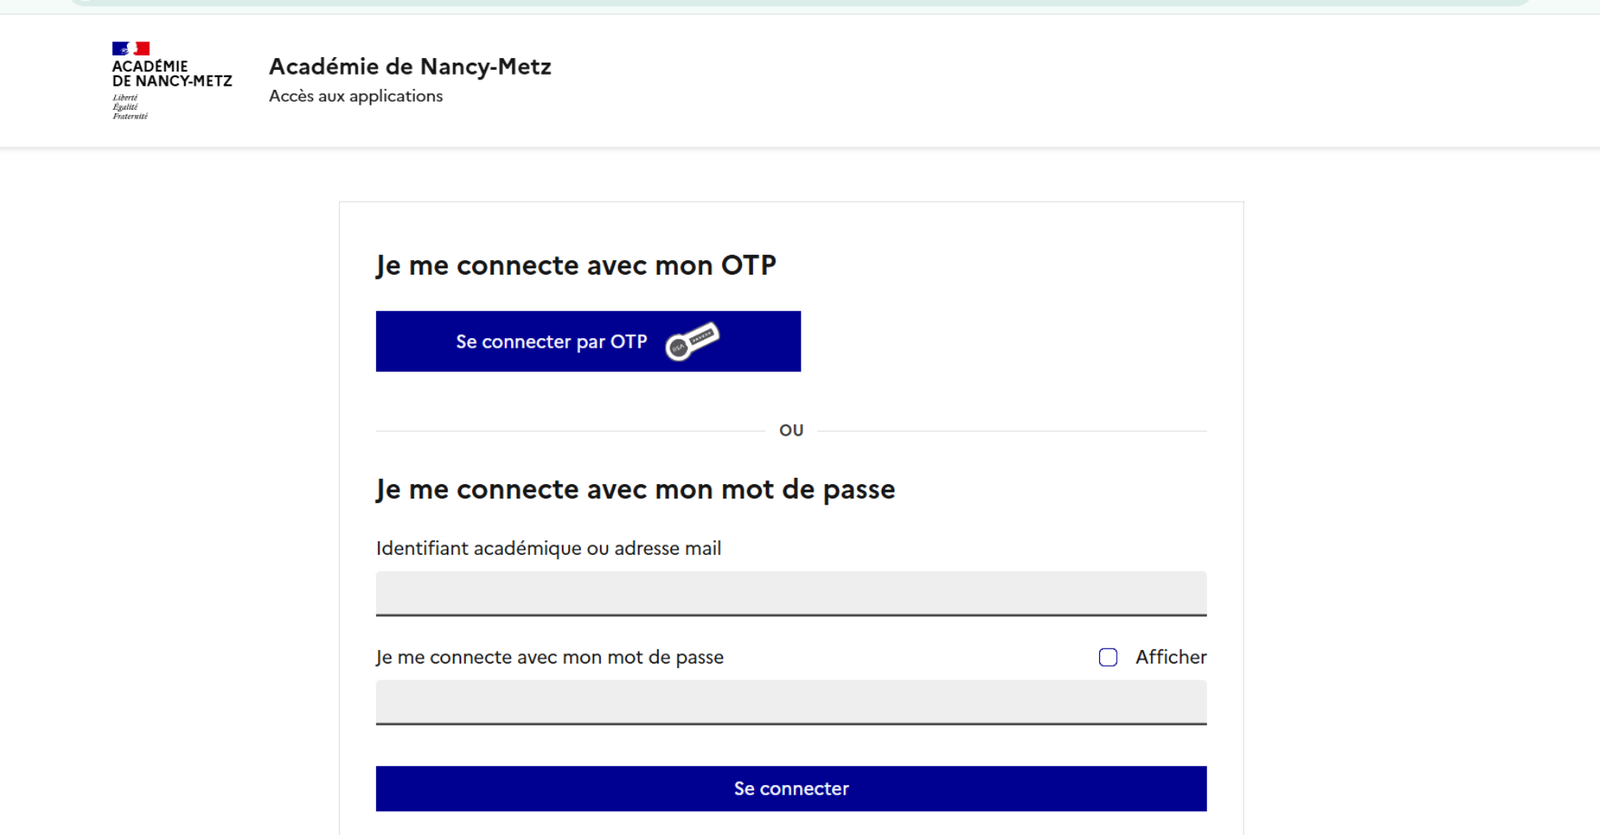Open the Accès aux applications link

click(x=355, y=95)
